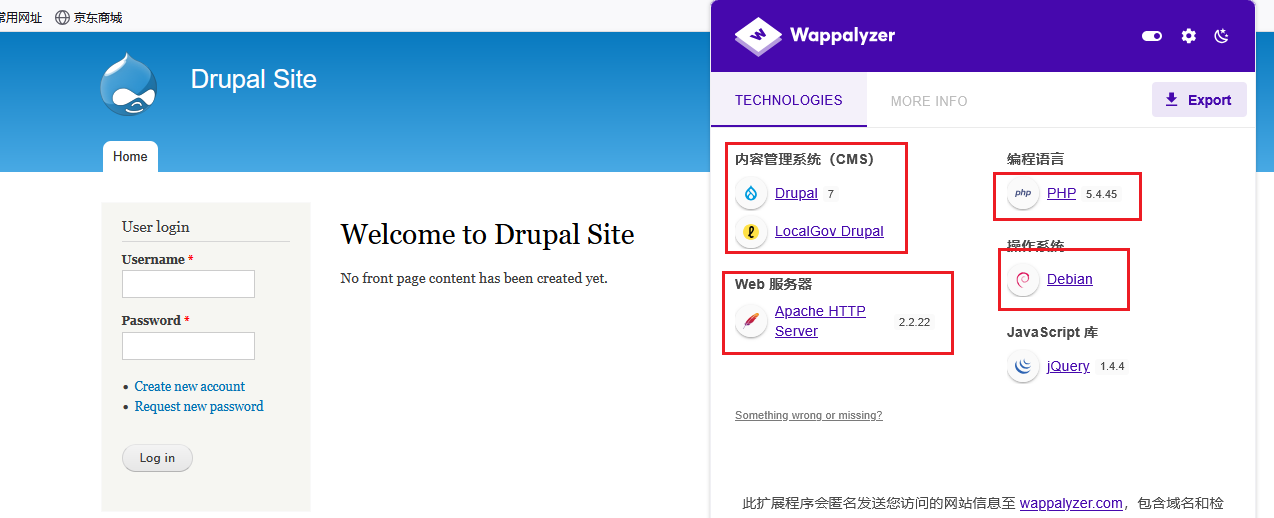Click 'No front page content' message text

pos(474,278)
